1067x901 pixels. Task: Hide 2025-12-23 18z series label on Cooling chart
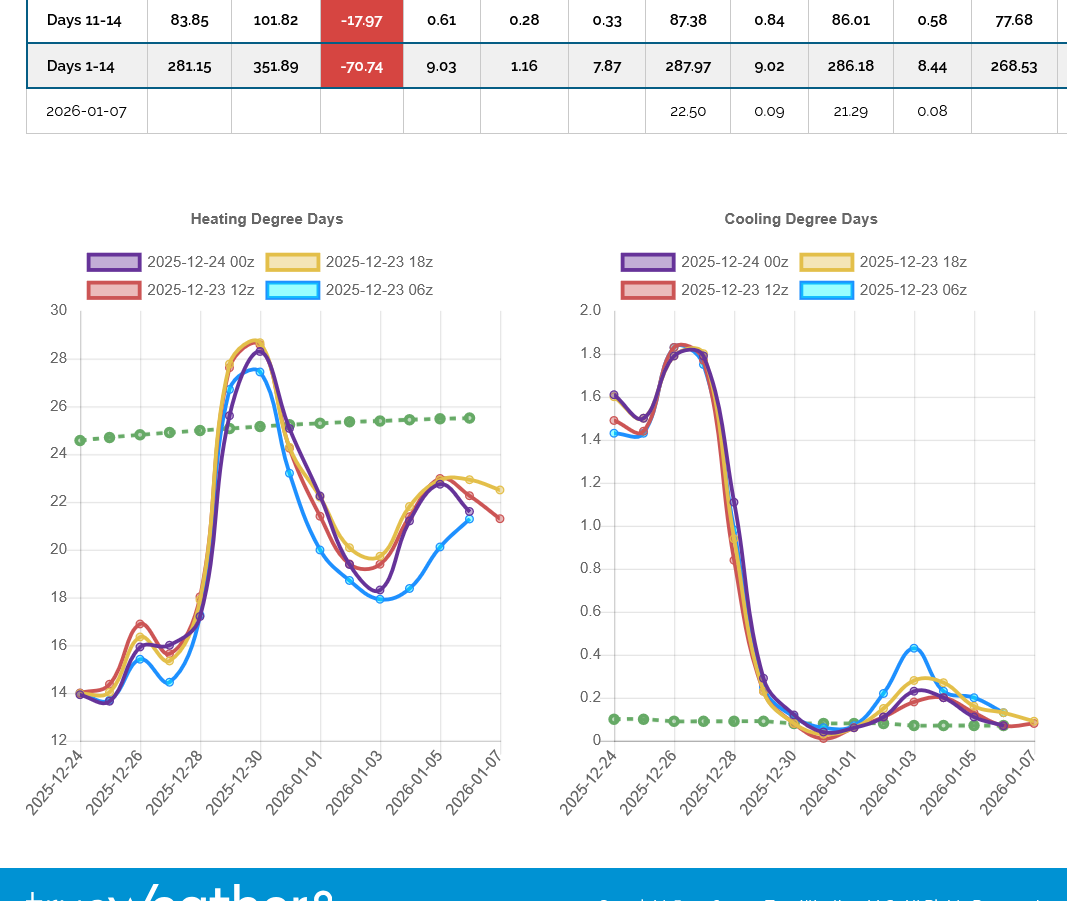(x=913, y=262)
